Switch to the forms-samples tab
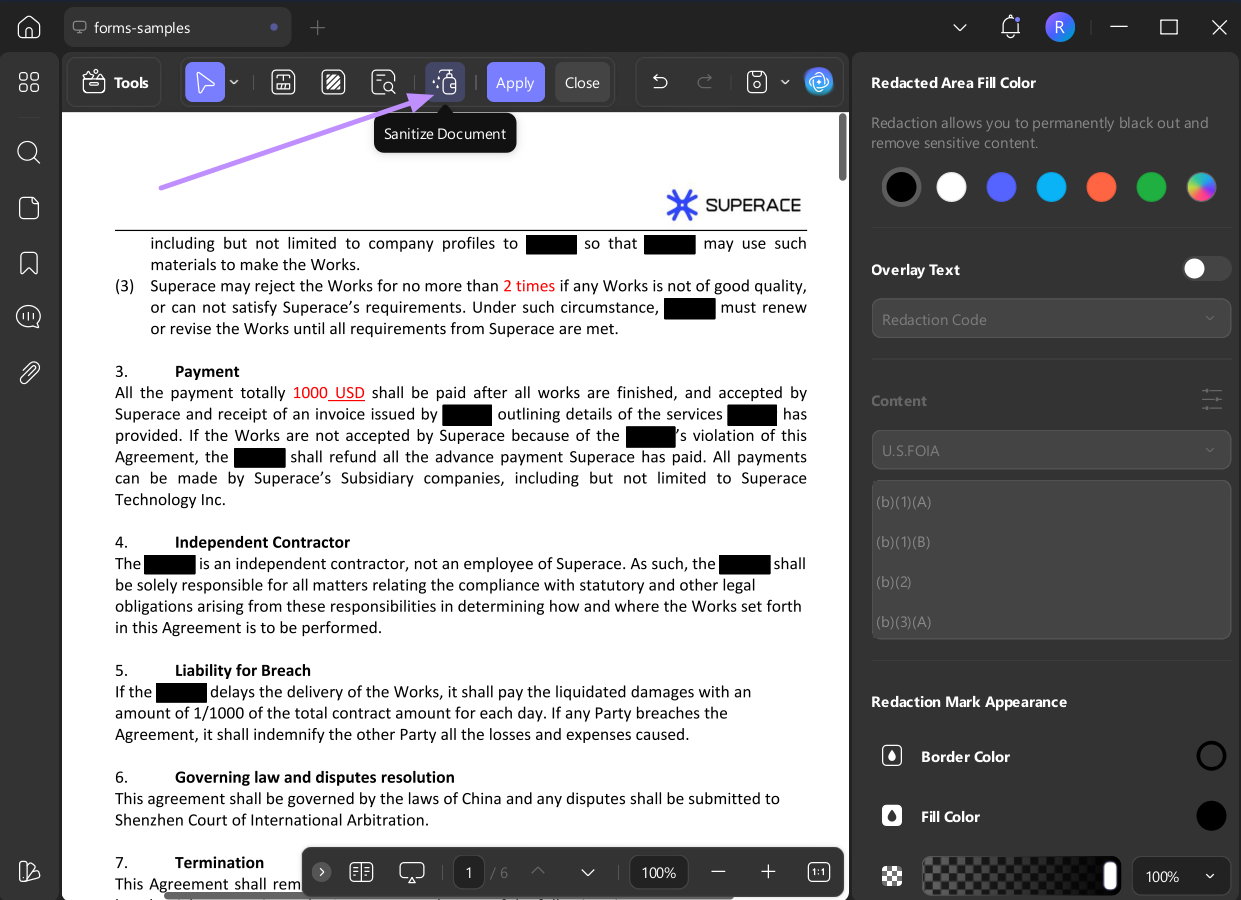The height and width of the screenshot is (900, 1241). [x=178, y=28]
